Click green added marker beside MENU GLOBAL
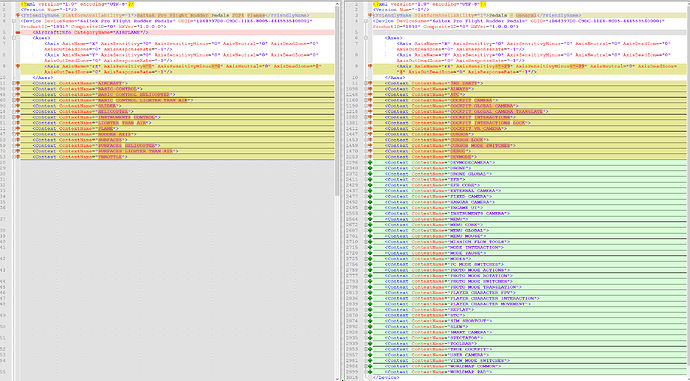This screenshot has width=690, height=381. [x=370, y=230]
